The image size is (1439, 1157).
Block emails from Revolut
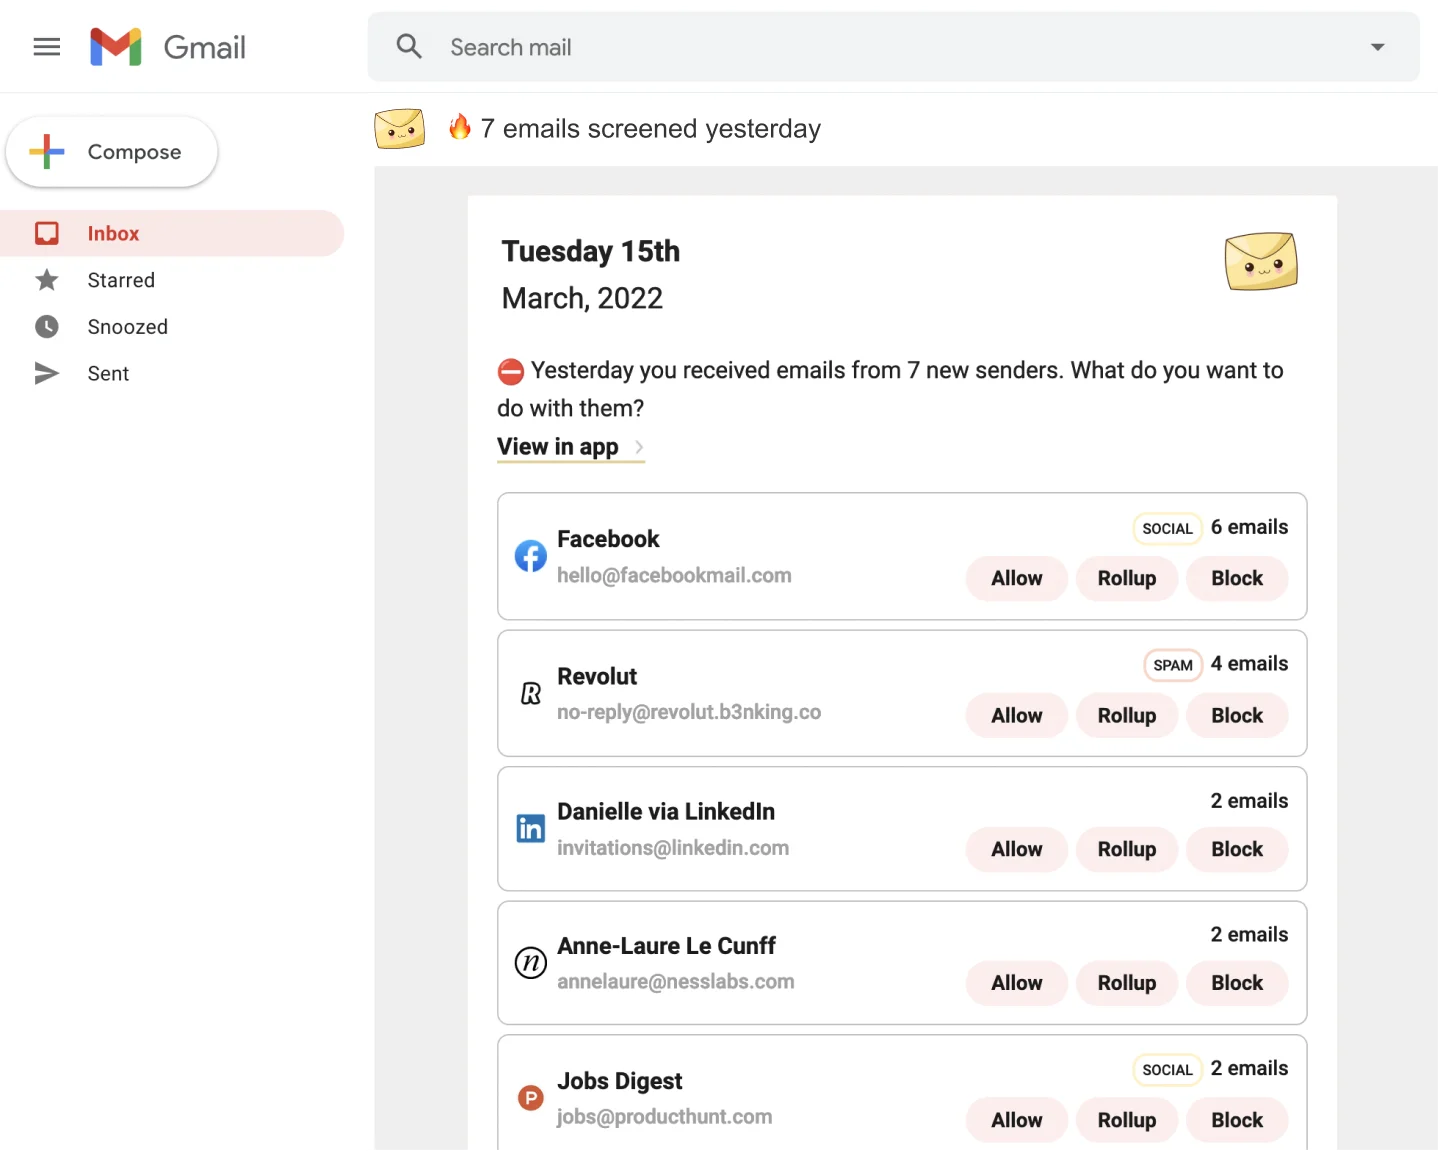pyautogui.click(x=1237, y=715)
